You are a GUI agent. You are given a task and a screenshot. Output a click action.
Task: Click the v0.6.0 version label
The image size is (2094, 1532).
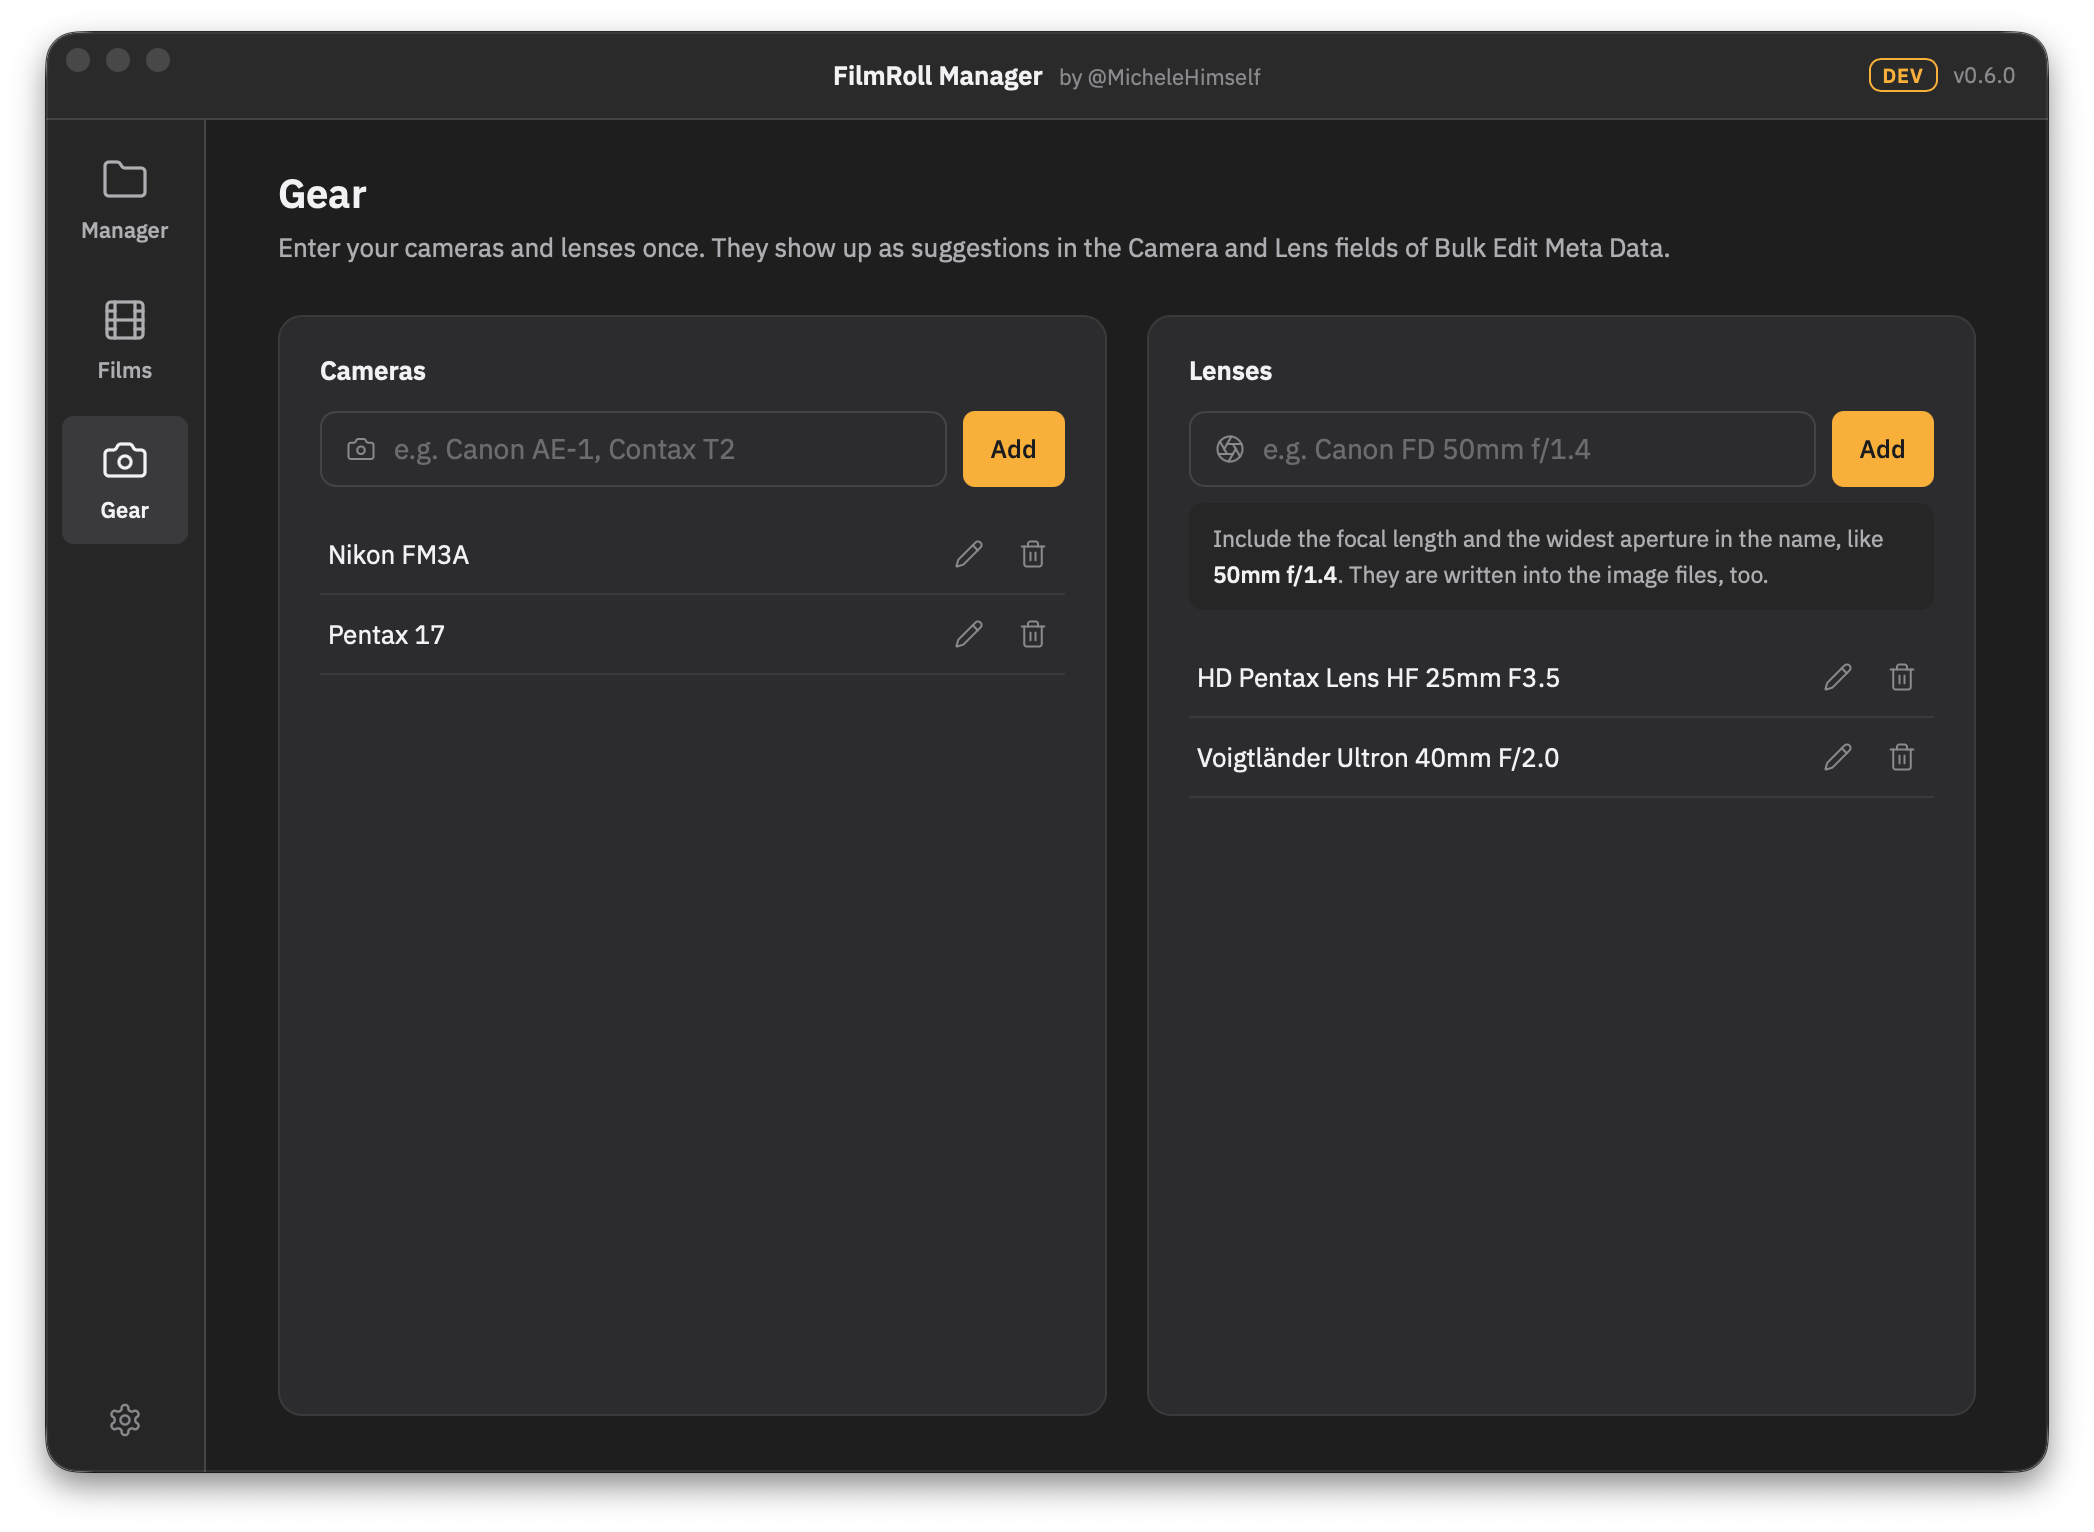coord(1984,76)
